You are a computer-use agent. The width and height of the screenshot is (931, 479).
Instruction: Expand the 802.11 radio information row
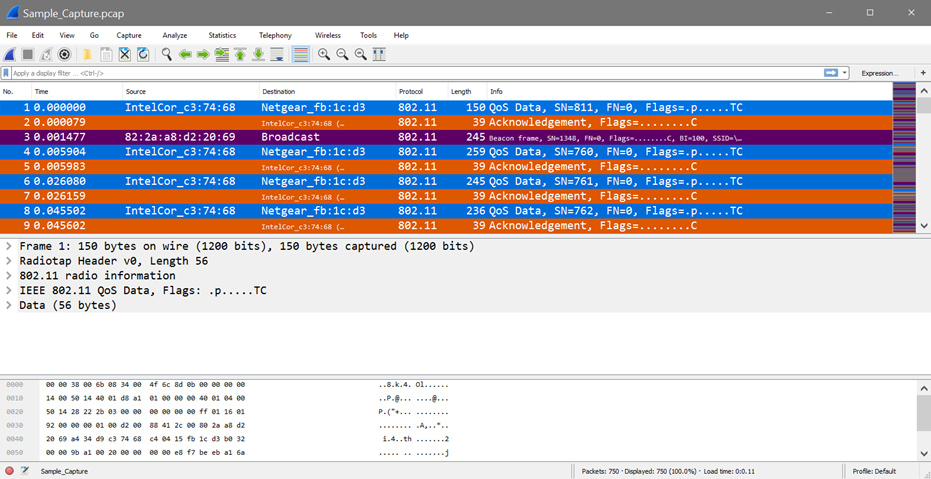click(x=8, y=276)
